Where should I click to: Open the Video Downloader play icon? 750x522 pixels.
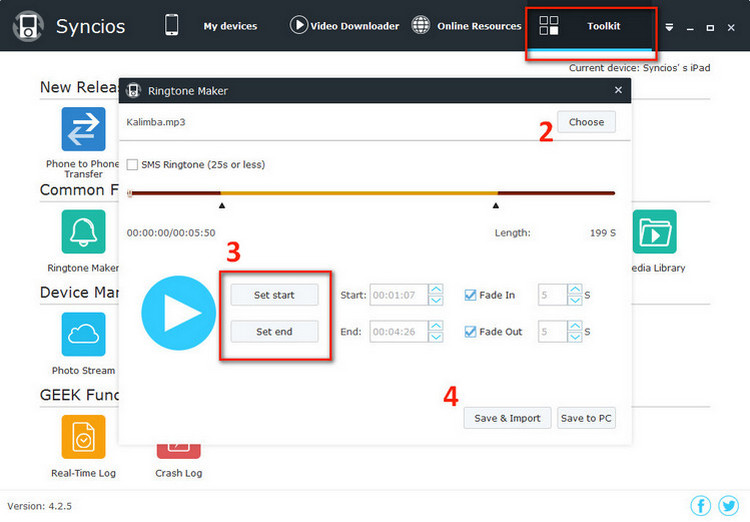[x=298, y=25]
